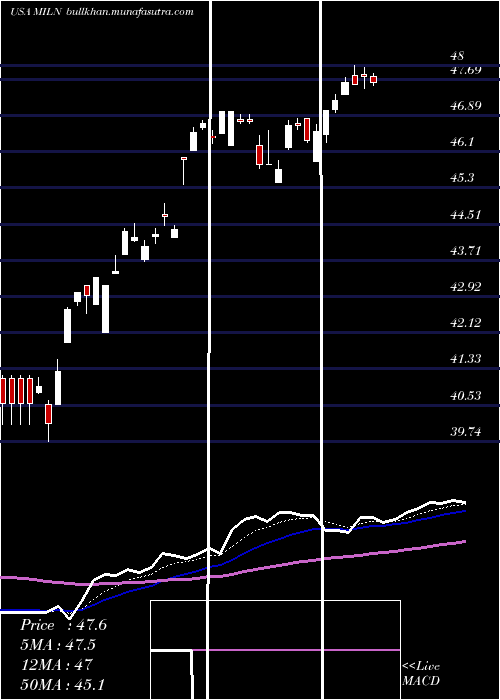
Task: Open the bullkhan.munafasutra.com watermark link
Action: click(x=130, y=12)
